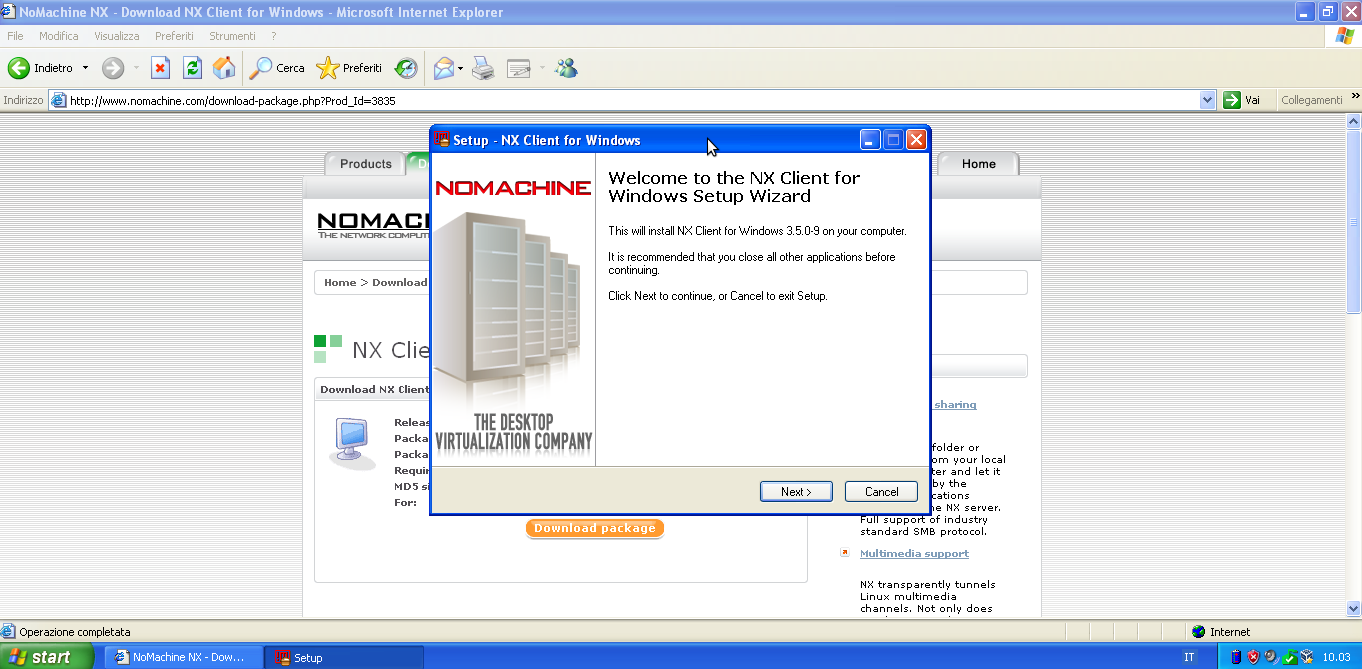Click the green Indietro back arrow
Screen dimensions: 1362x669
point(19,68)
